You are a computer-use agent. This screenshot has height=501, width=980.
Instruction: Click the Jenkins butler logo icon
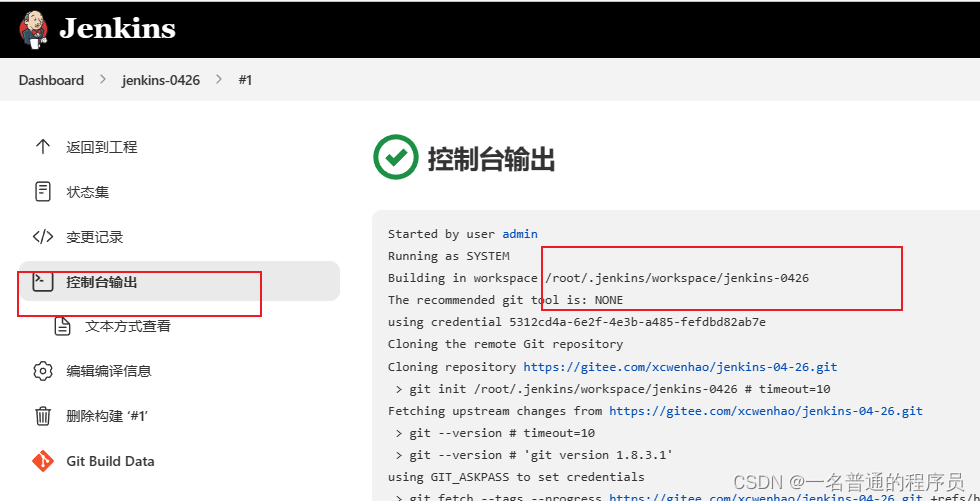[x=34, y=29]
